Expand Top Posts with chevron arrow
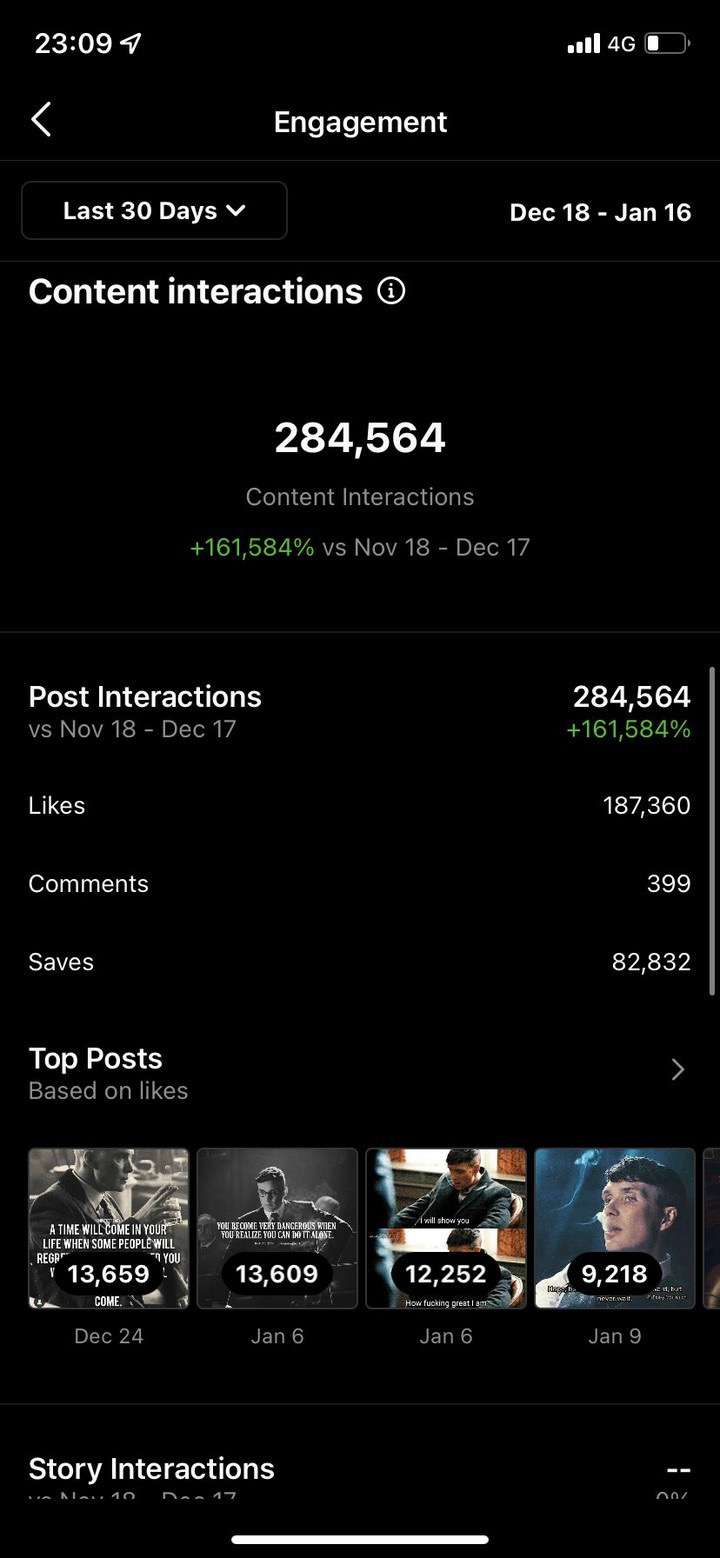Screen dimensions: 720x1558 pos(678,1070)
